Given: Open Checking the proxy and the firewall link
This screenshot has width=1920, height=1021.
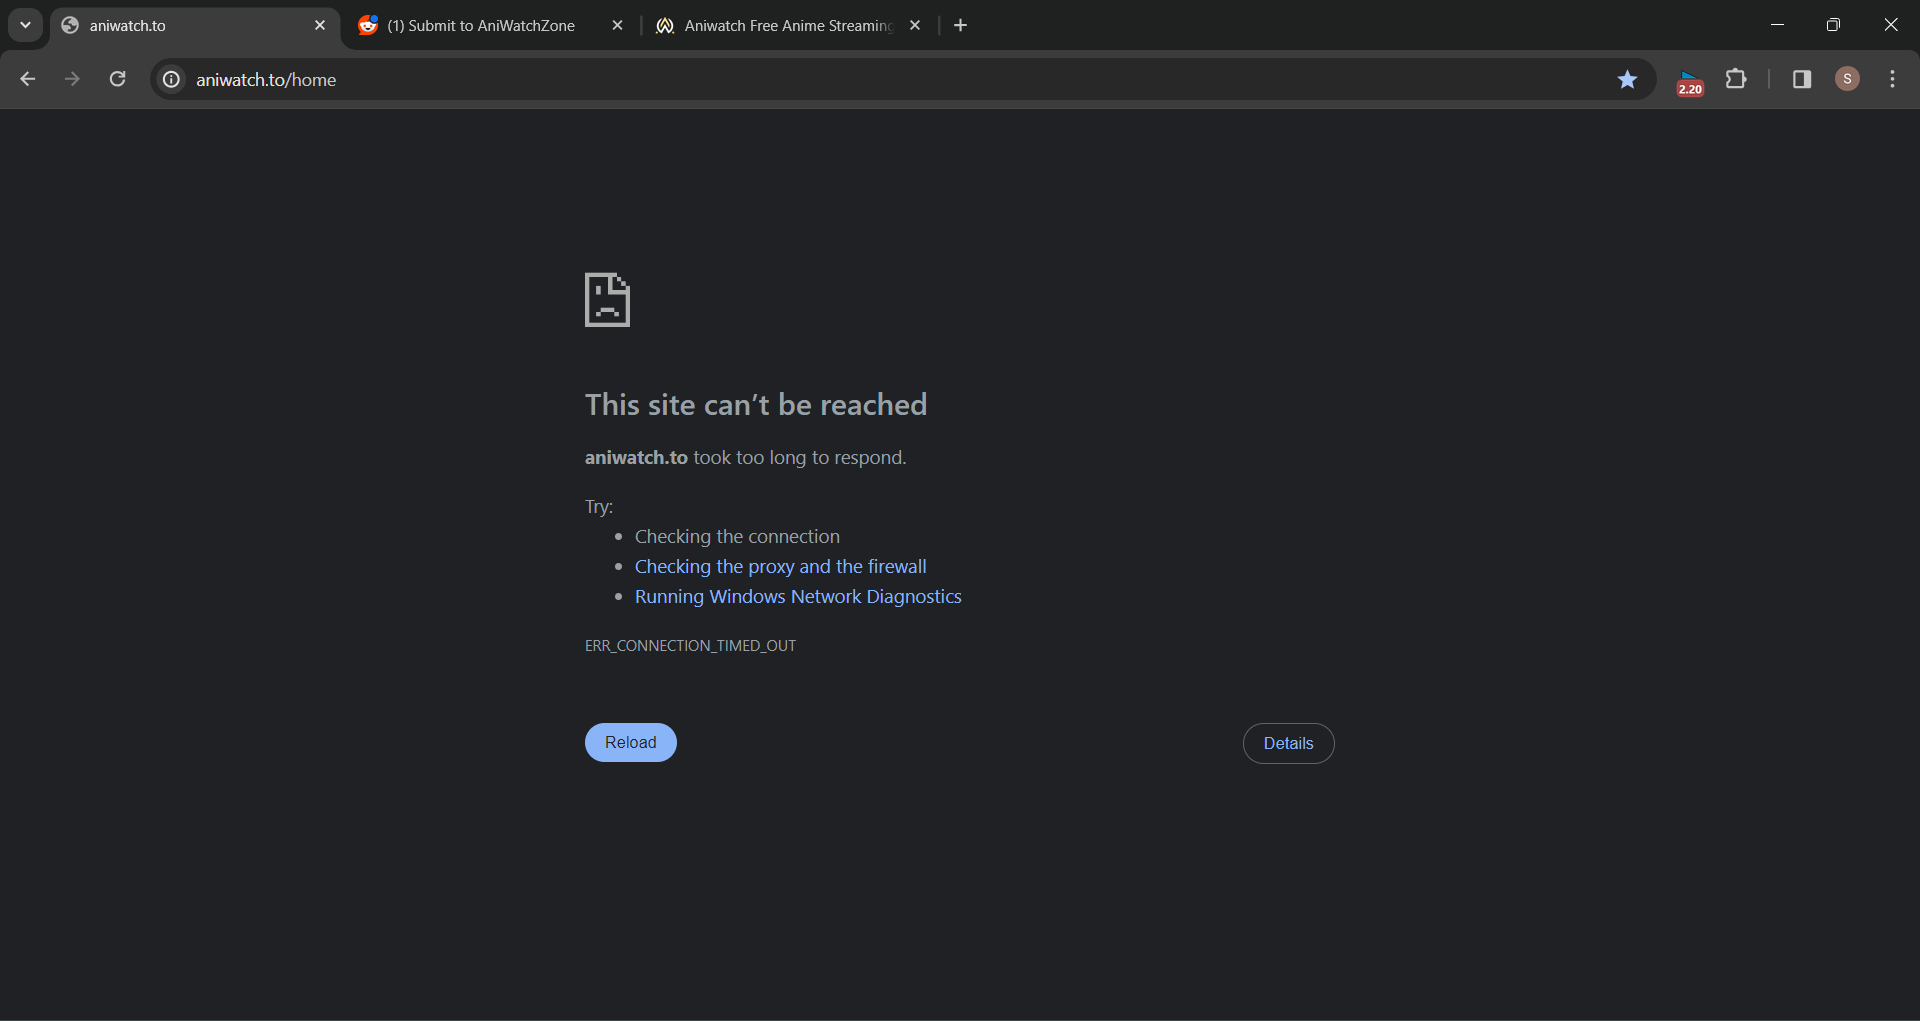Looking at the screenshot, I should click(x=780, y=567).
